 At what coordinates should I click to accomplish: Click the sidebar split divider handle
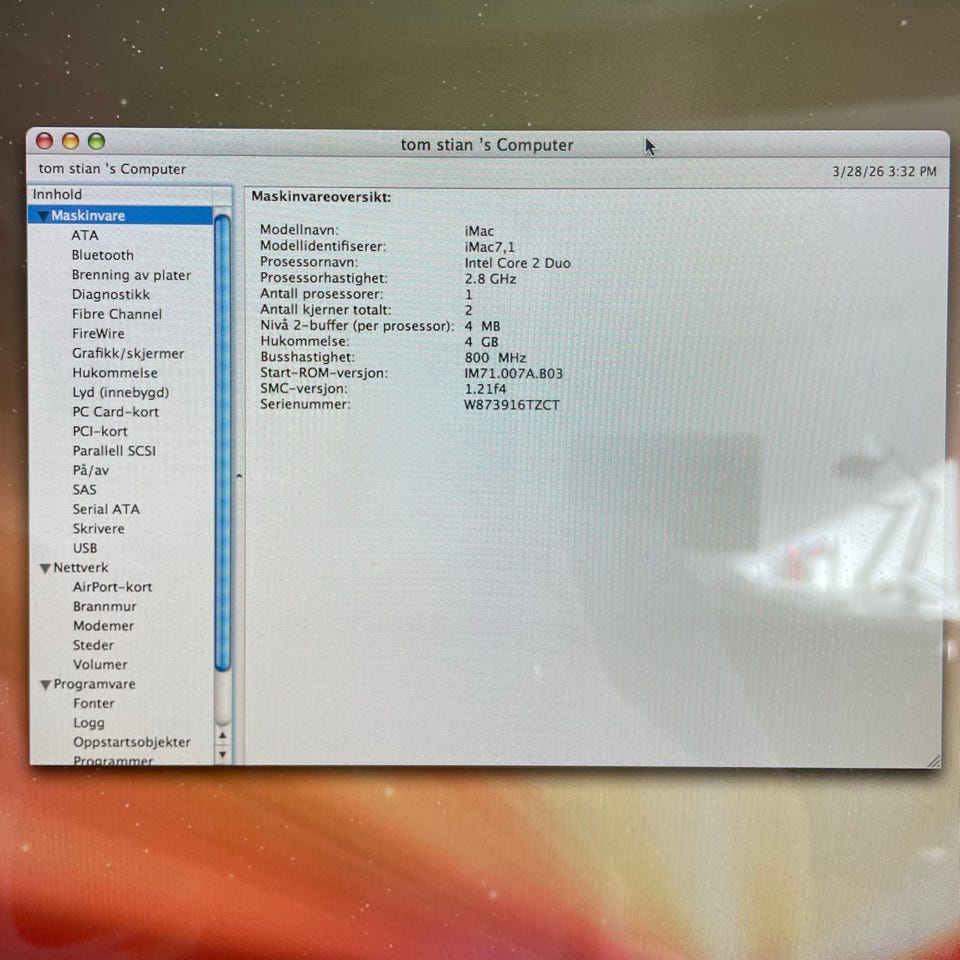click(x=239, y=476)
